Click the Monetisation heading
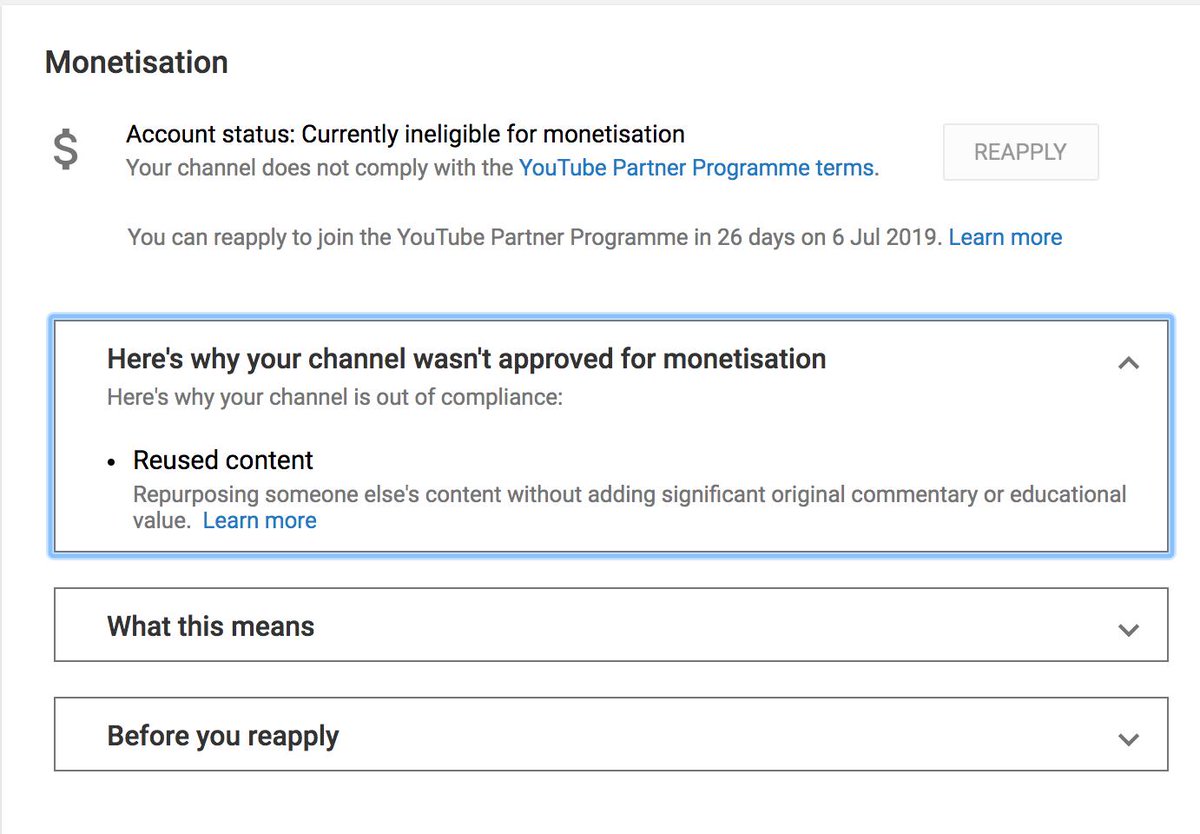The image size is (1200, 834). 136,62
